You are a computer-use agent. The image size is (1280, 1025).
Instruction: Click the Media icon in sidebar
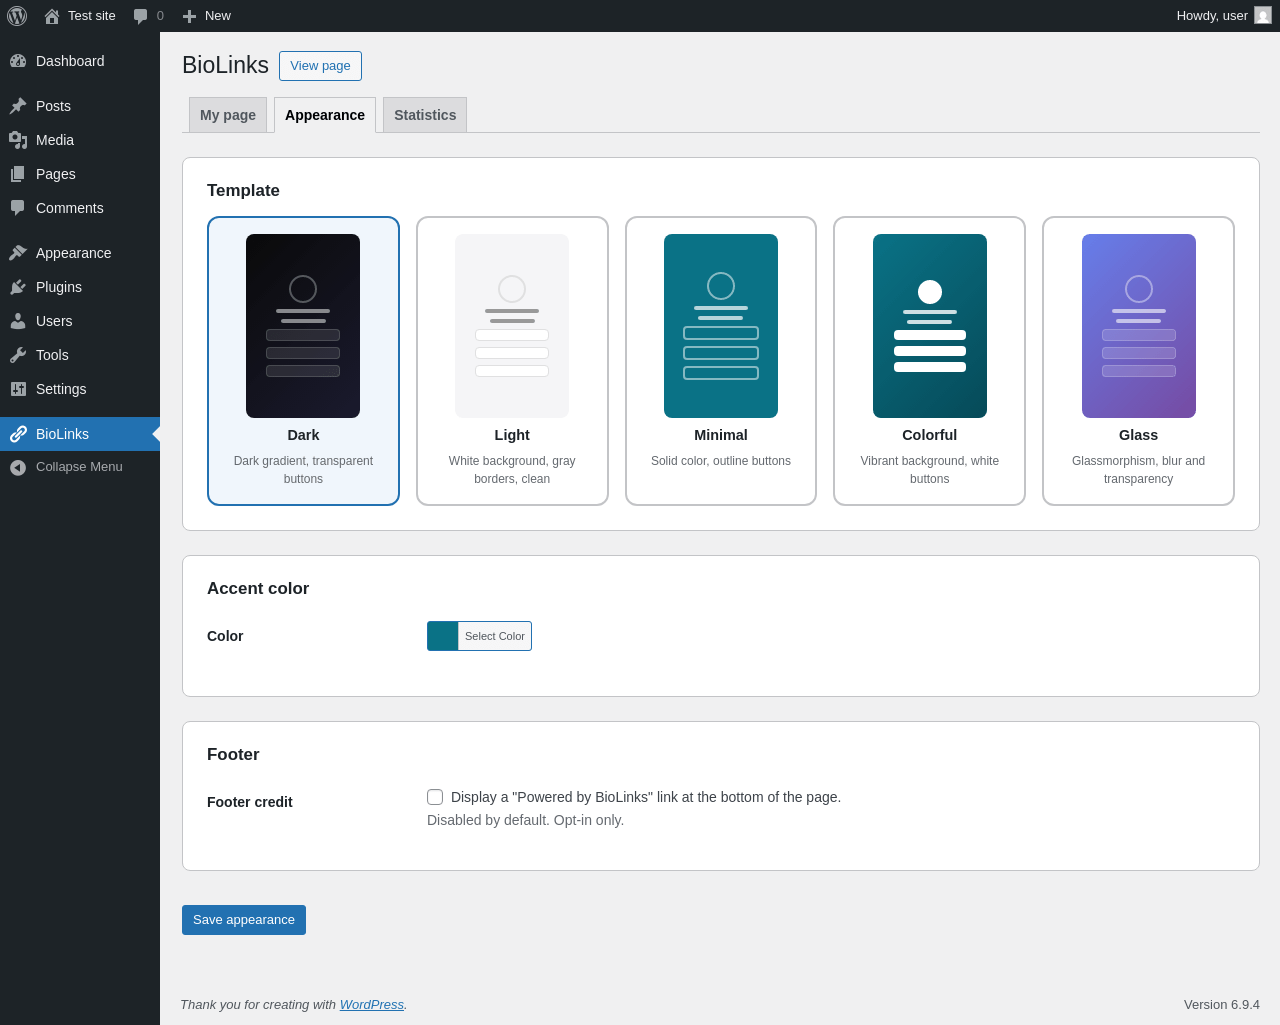[18, 140]
